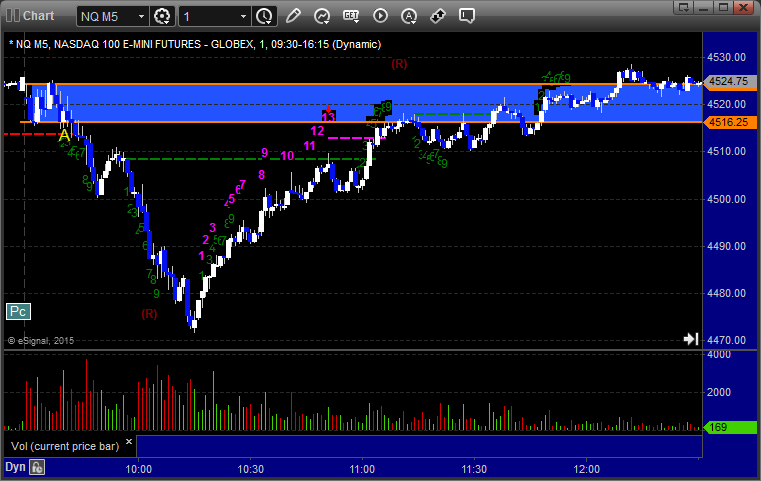The width and height of the screenshot is (761, 481).
Task: Click the circular arrow refresh icon
Action: point(322,16)
